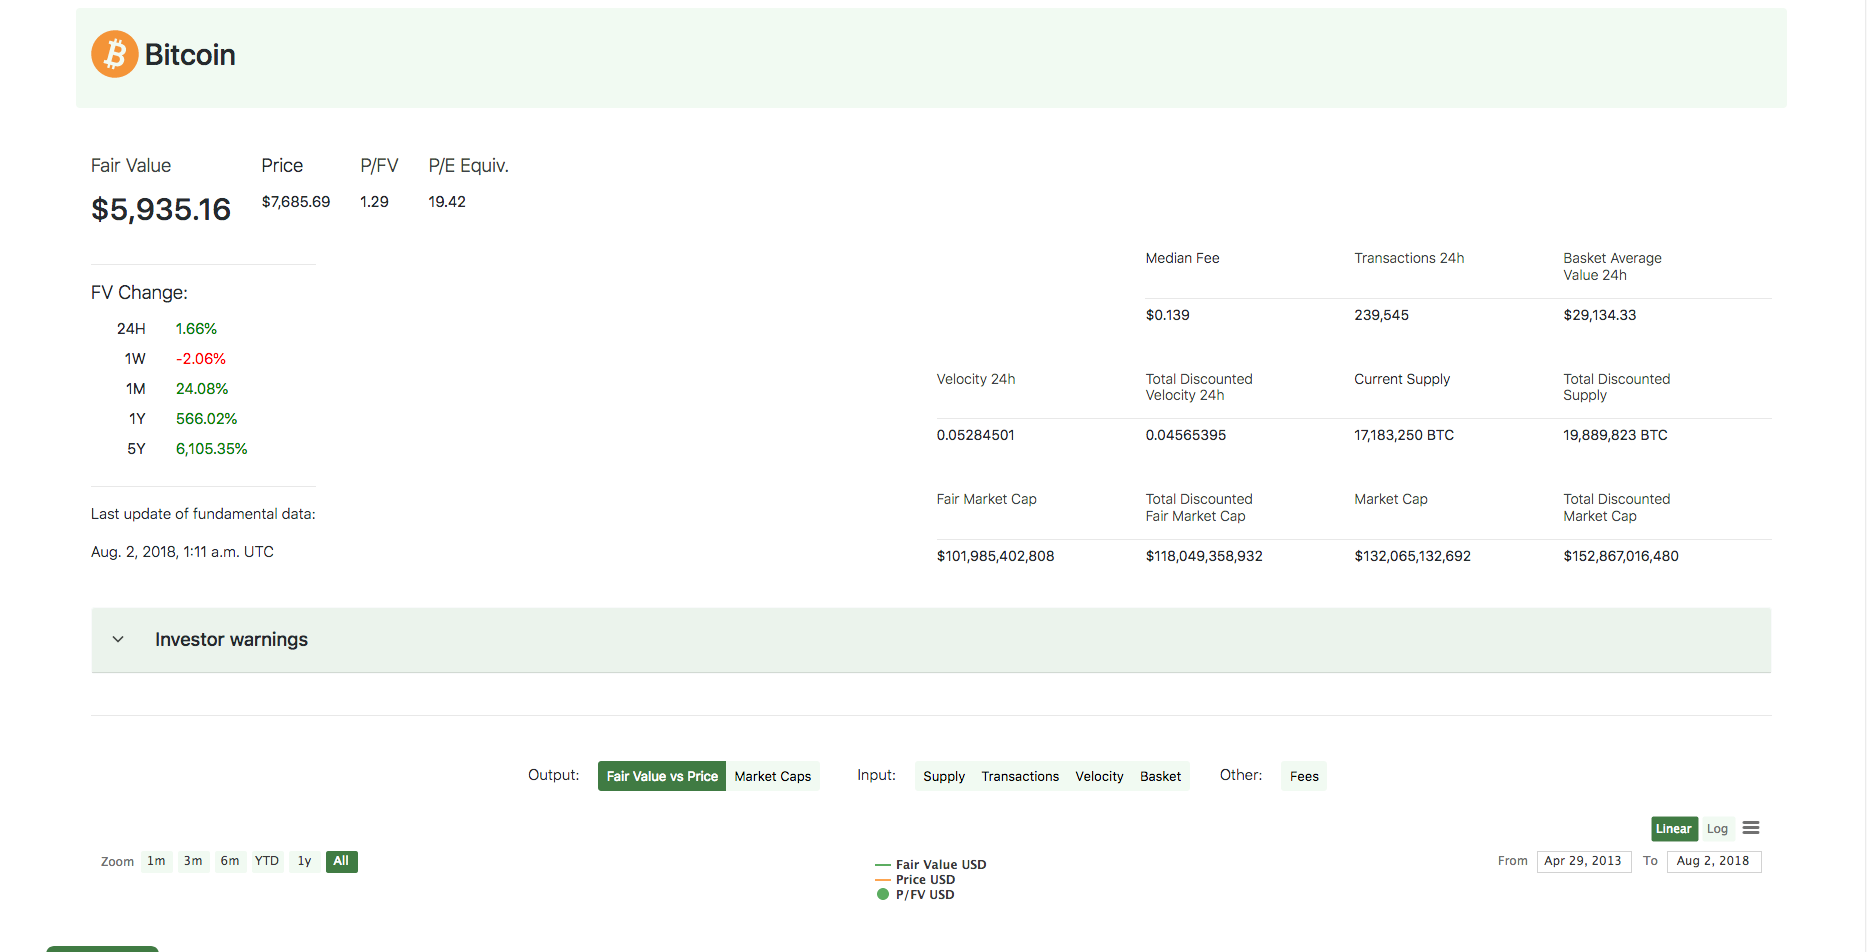The image size is (1867, 952).
Task: Click the 24H change 1.66%
Action: point(196,329)
